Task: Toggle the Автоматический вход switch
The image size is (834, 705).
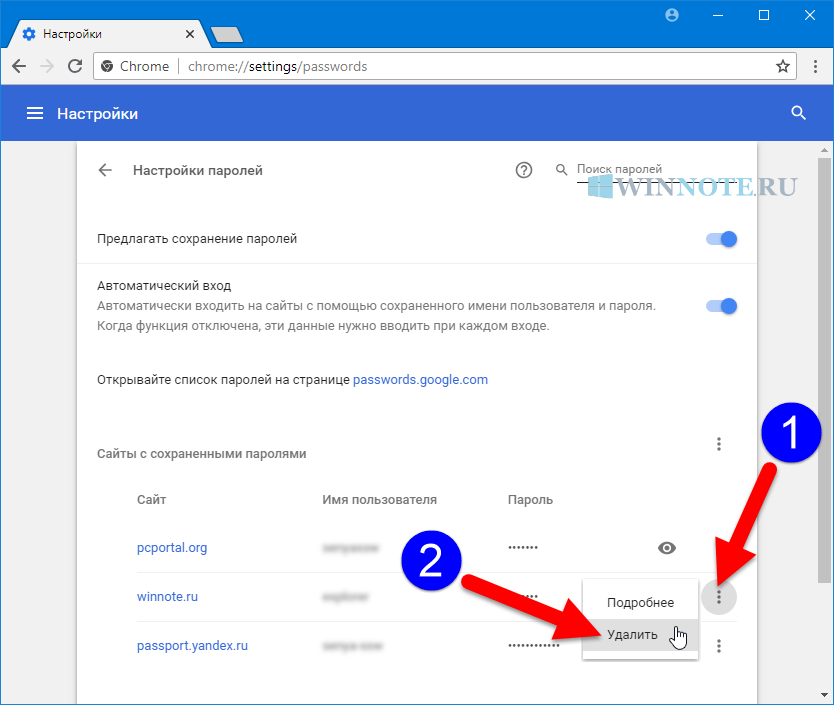Action: tap(721, 306)
